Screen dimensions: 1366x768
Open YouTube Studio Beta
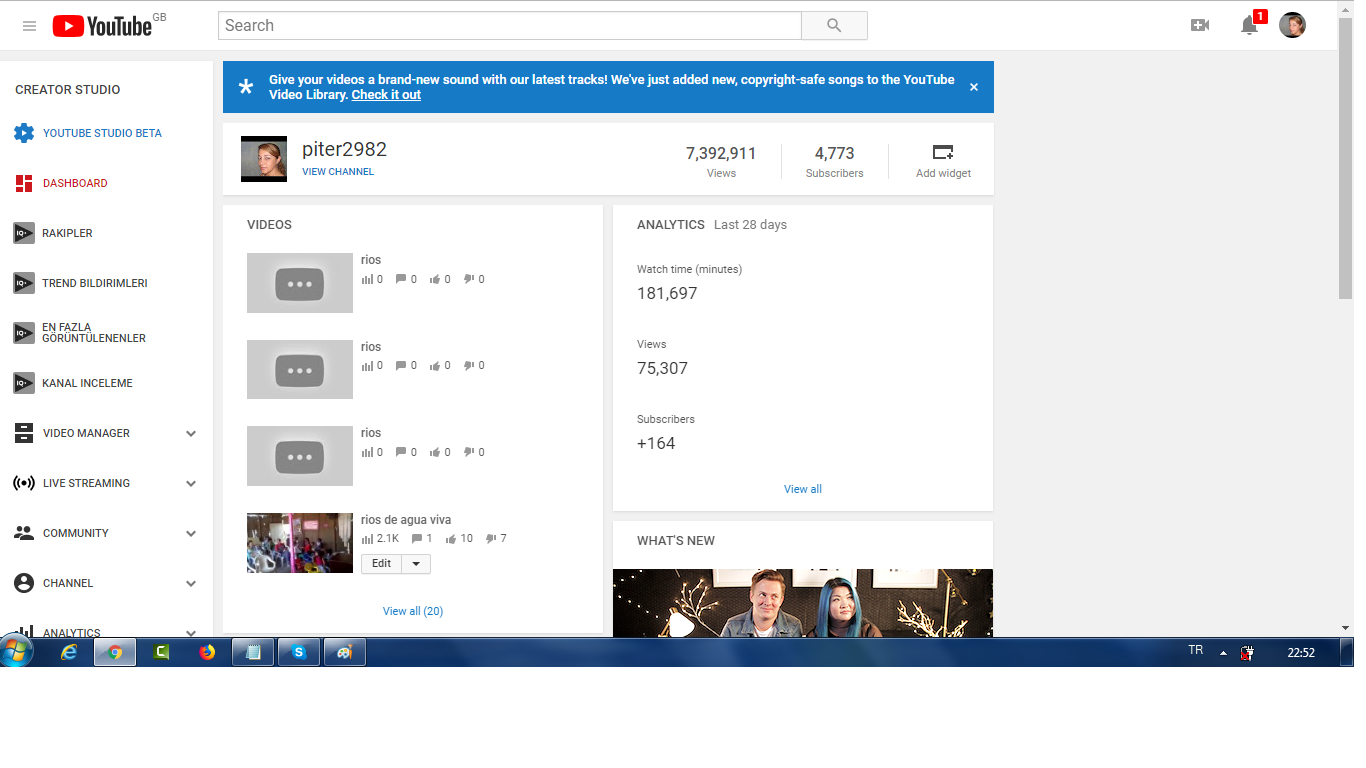pyautogui.click(x=102, y=133)
